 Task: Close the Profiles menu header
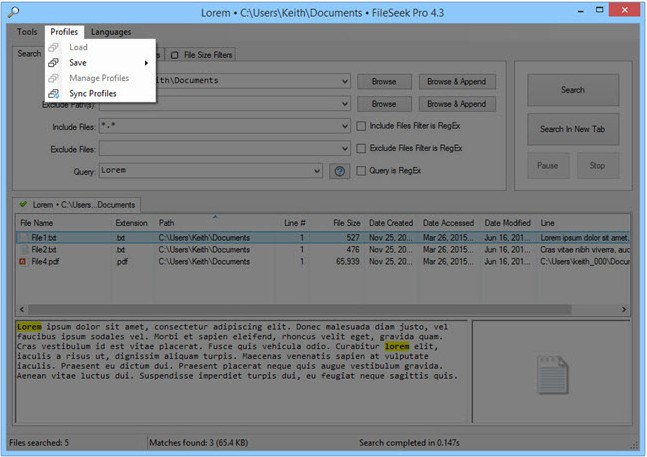(64, 32)
